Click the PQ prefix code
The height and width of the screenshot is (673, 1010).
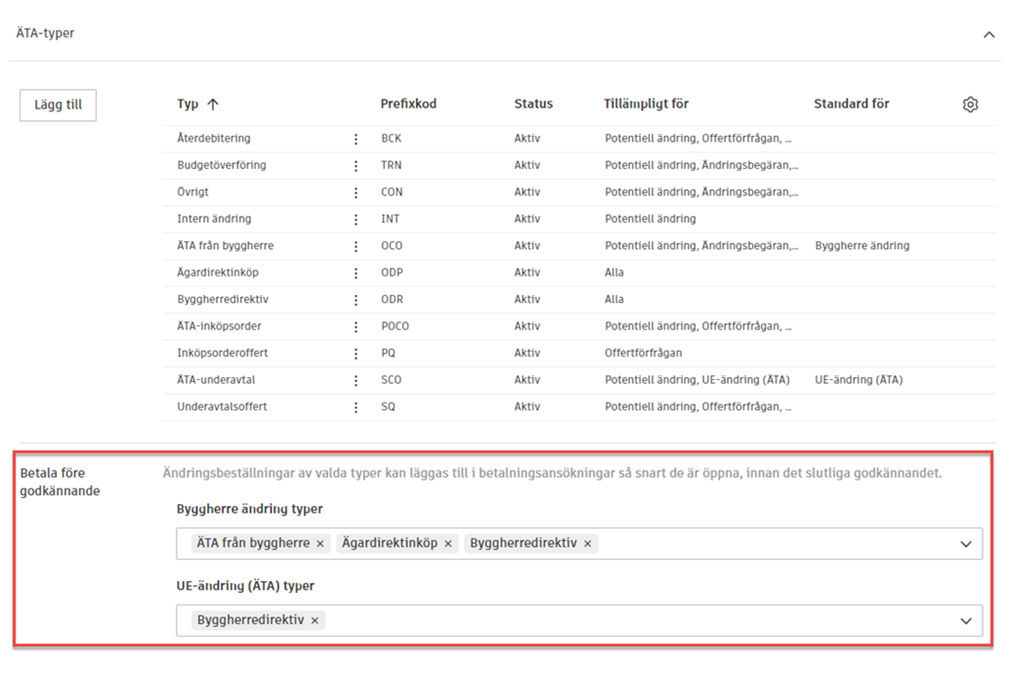tap(388, 353)
